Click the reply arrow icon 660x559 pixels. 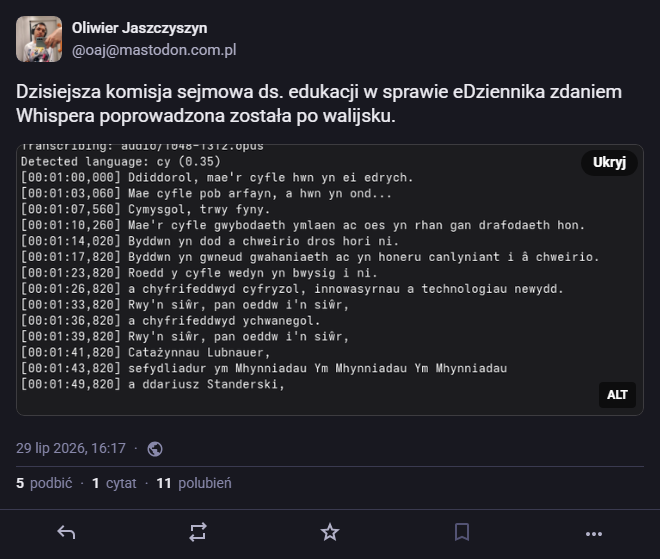[x=66, y=532]
